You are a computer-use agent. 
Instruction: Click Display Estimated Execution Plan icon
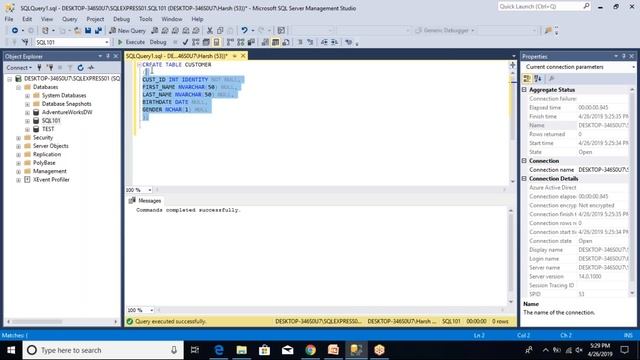(196, 42)
